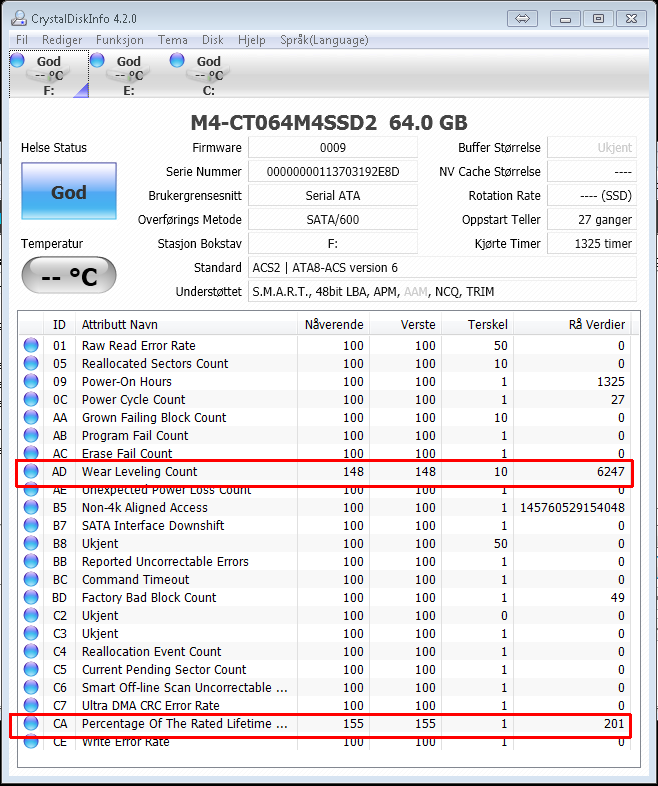The image size is (658, 786).
Task: Click status orb of SATA Interface Downshift
Action: 31,525
